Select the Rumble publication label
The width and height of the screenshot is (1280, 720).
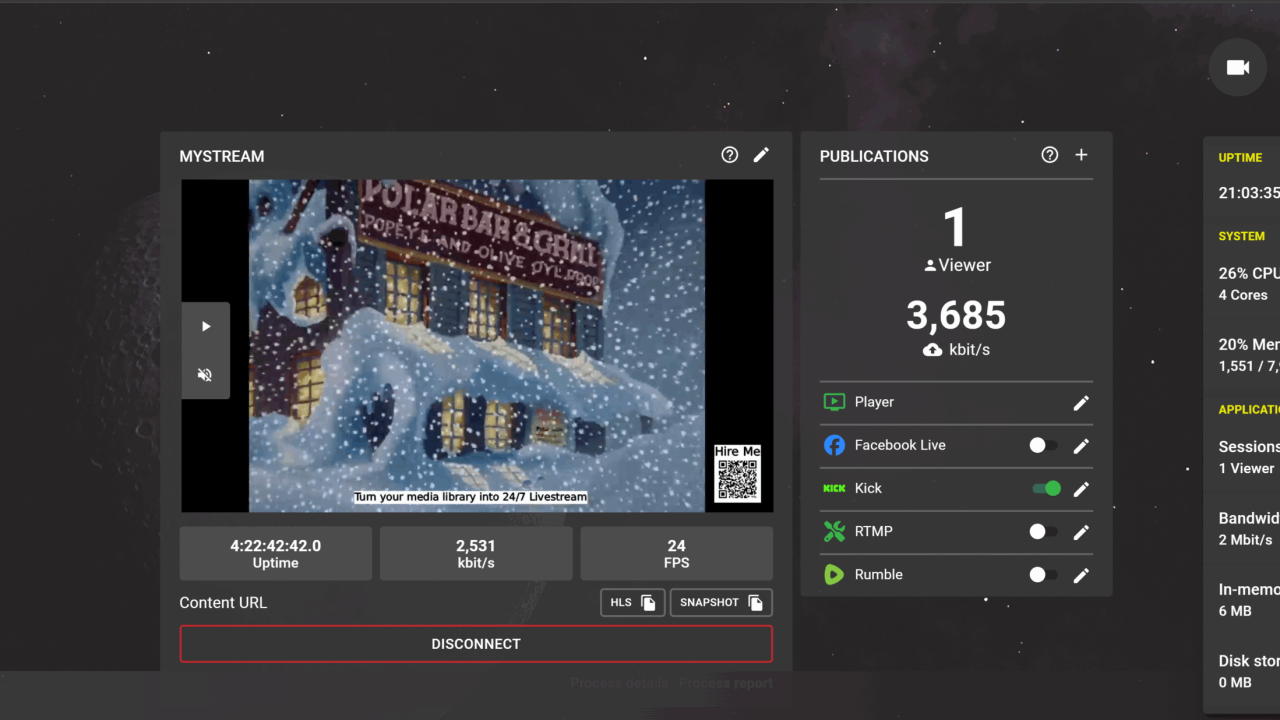(879, 574)
